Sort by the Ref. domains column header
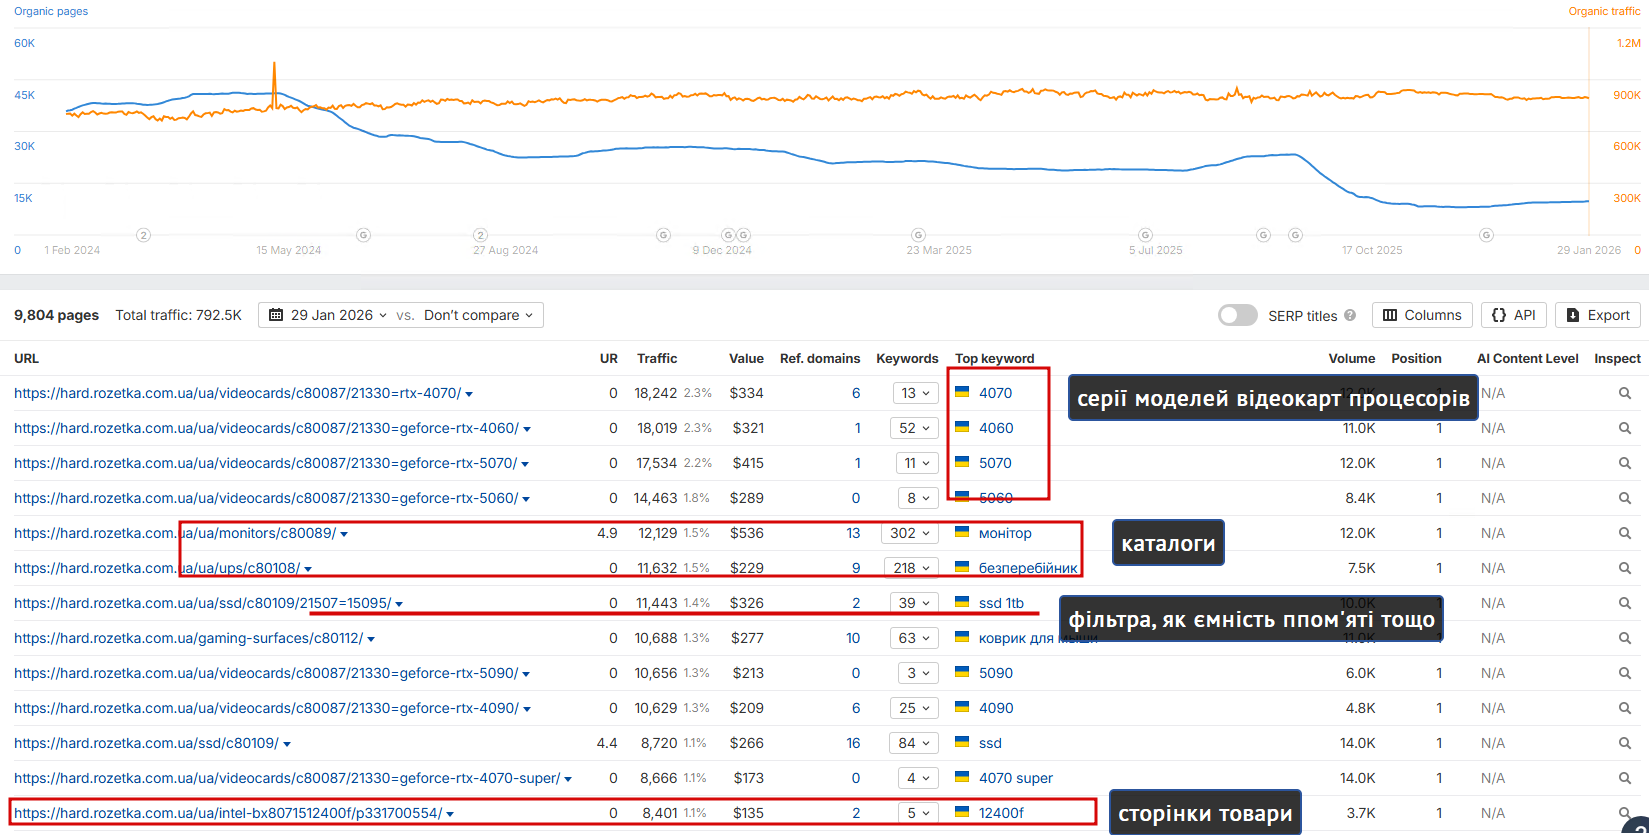Viewport: 1649px width, 835px height. pyautogui.click(x=820, y=358)
